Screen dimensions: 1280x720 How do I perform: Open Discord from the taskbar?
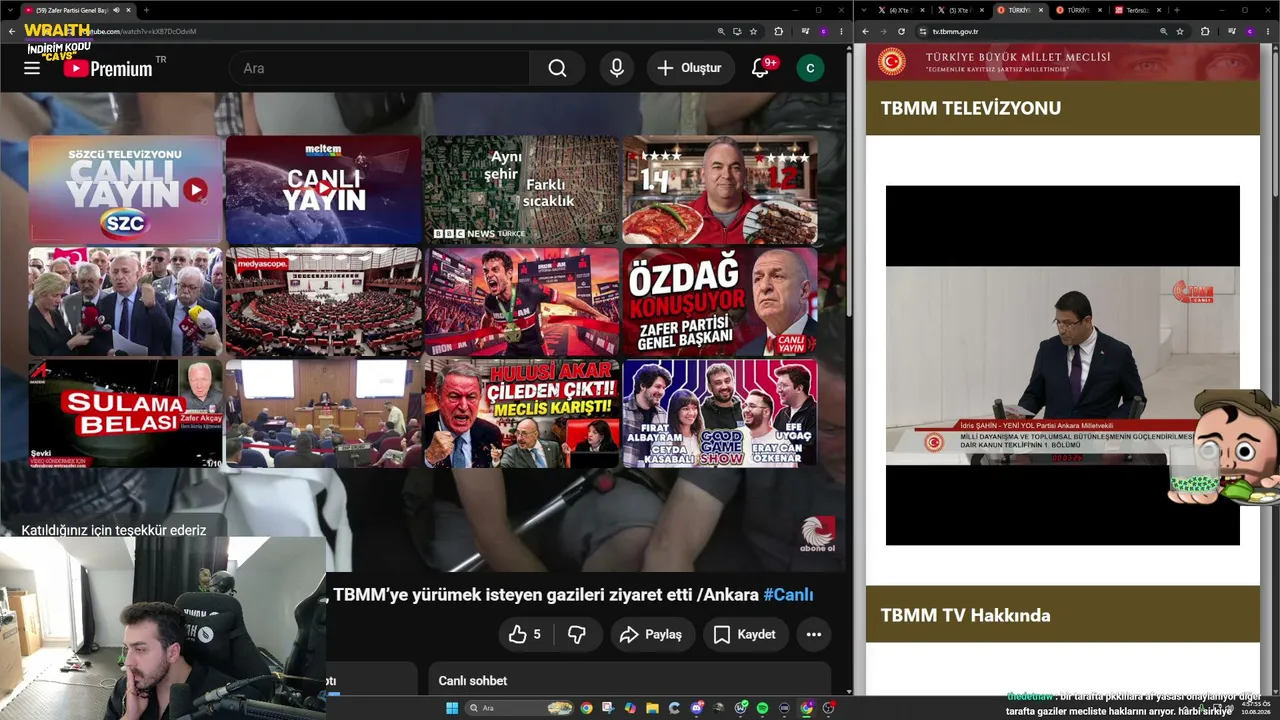[x=696, y=708]
